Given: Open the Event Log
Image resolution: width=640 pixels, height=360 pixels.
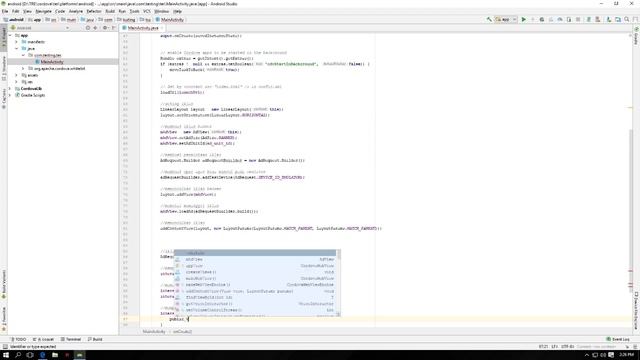Looking at the screenshot, I should [x=618, y=339].
